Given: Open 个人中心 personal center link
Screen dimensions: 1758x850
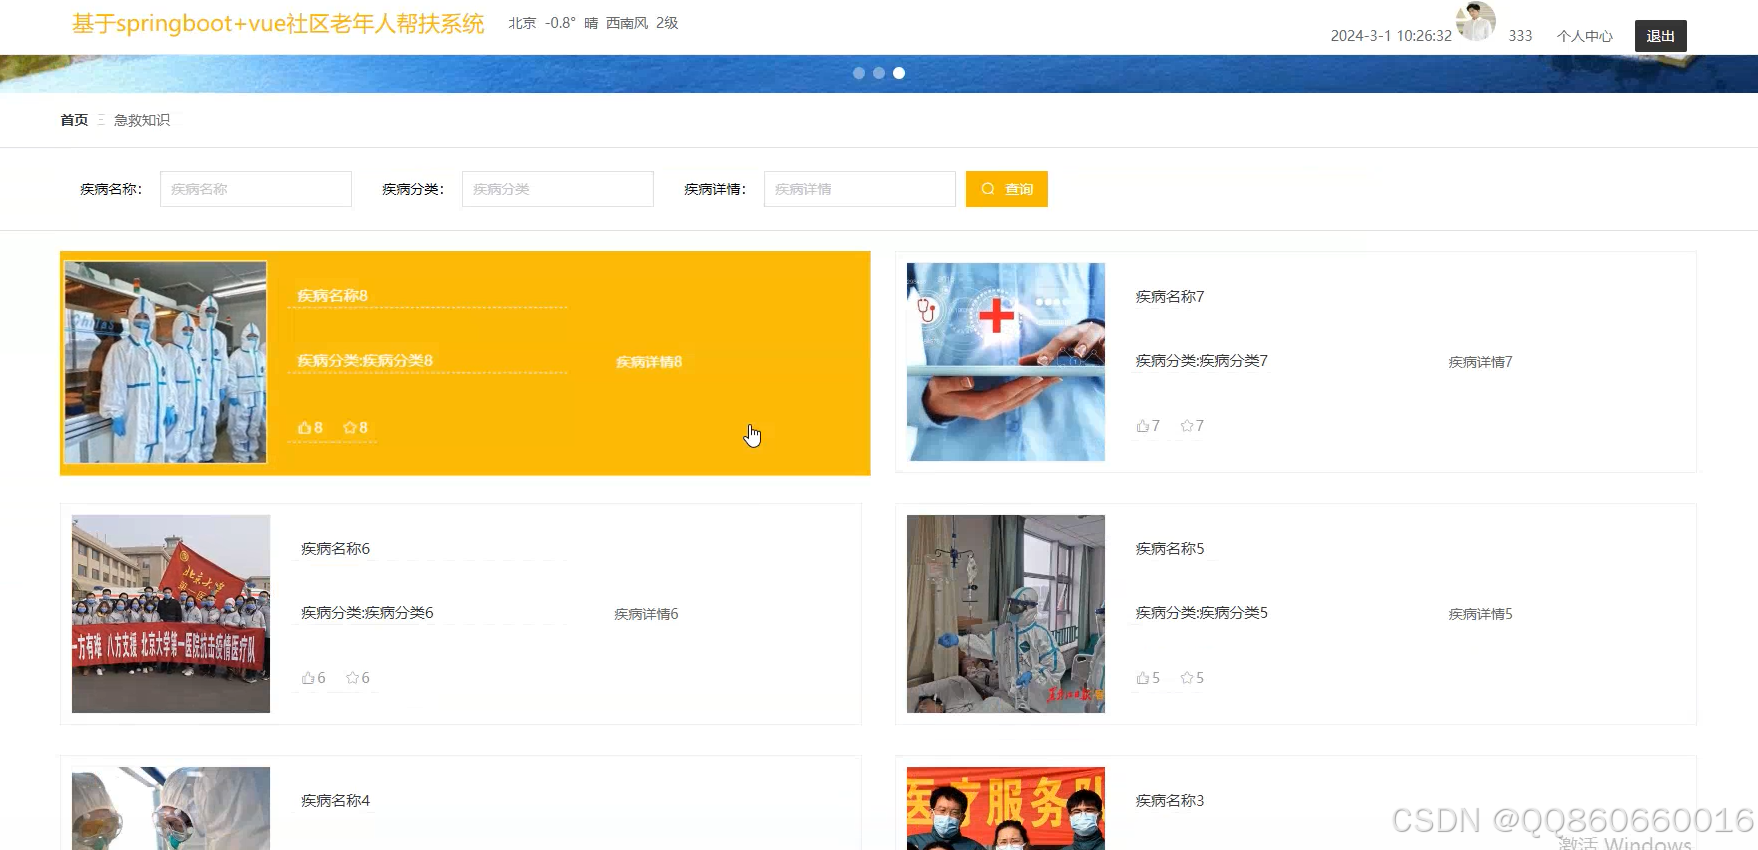Looking at the screenshot, I should click(x=1584, y=36).
